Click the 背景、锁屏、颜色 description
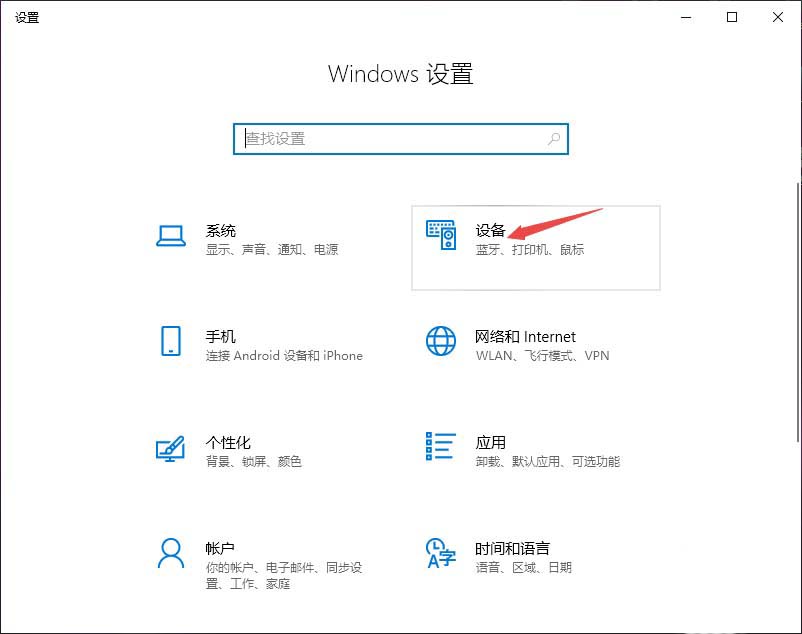 click(254, 462)
